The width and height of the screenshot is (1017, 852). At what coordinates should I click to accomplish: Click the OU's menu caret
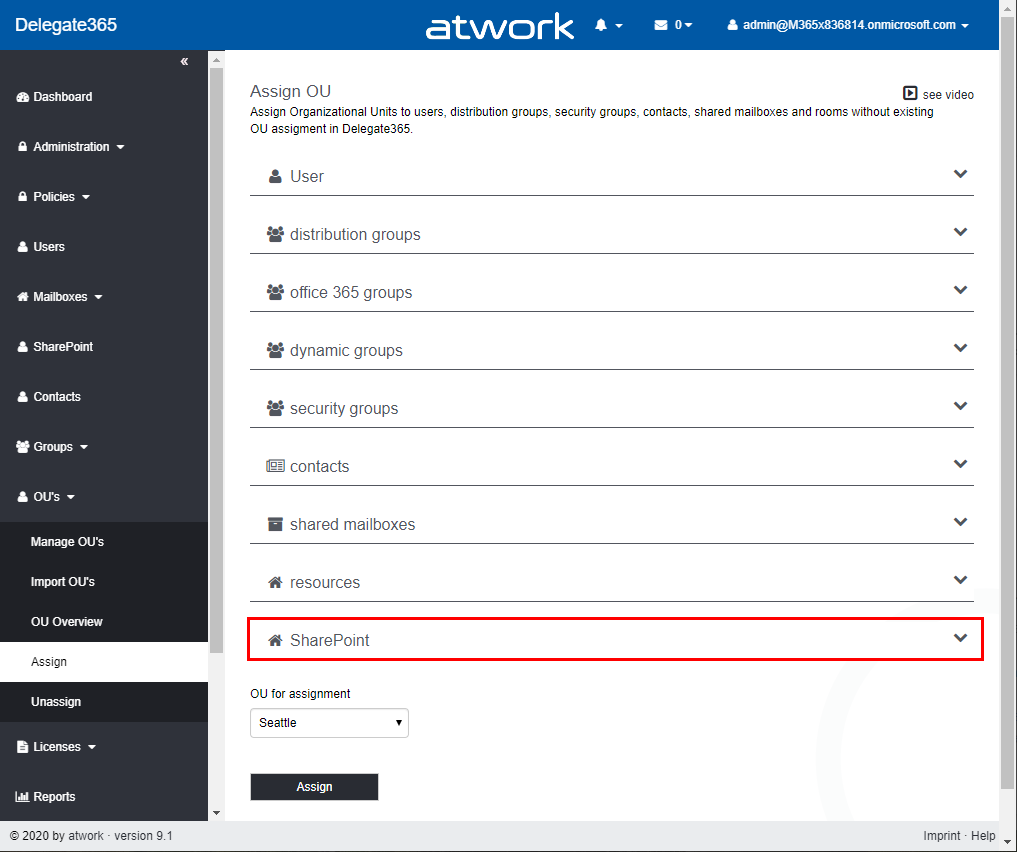coord(71,497)
